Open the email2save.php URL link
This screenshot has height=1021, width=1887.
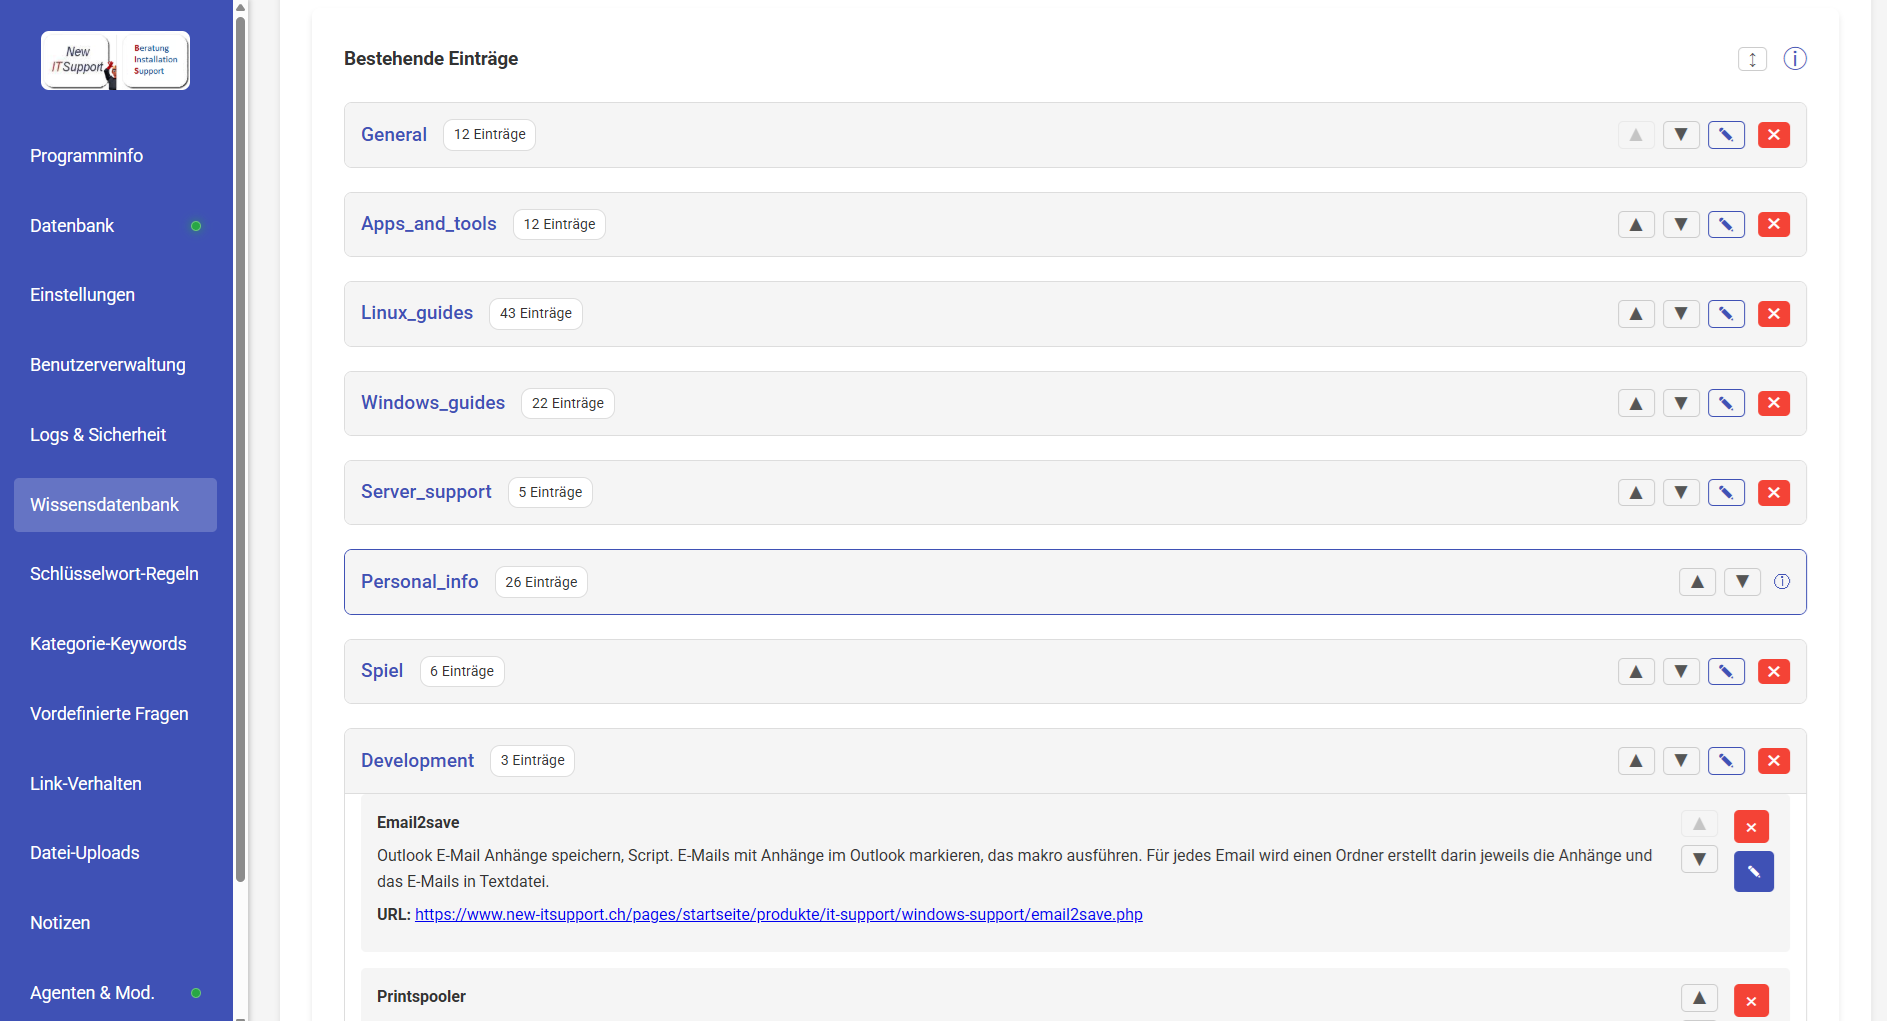pos(778,914)
